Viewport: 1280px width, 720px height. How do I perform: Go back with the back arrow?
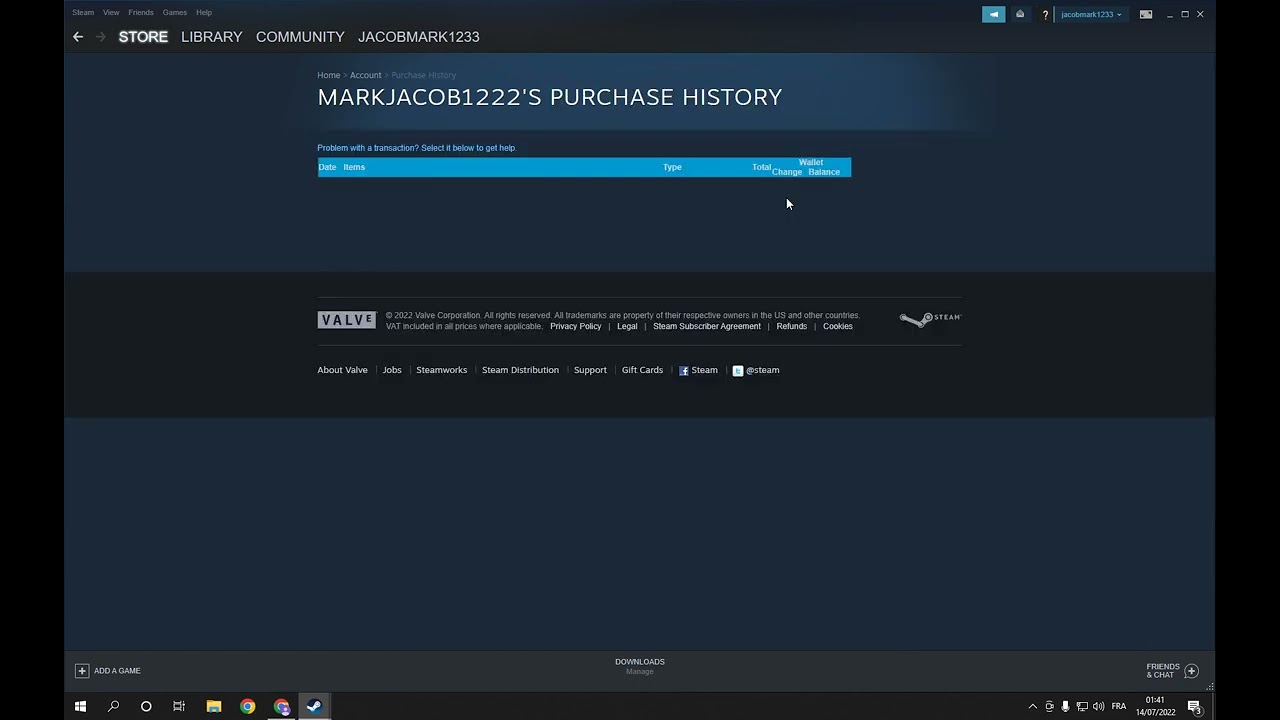[x=78, y=37]
